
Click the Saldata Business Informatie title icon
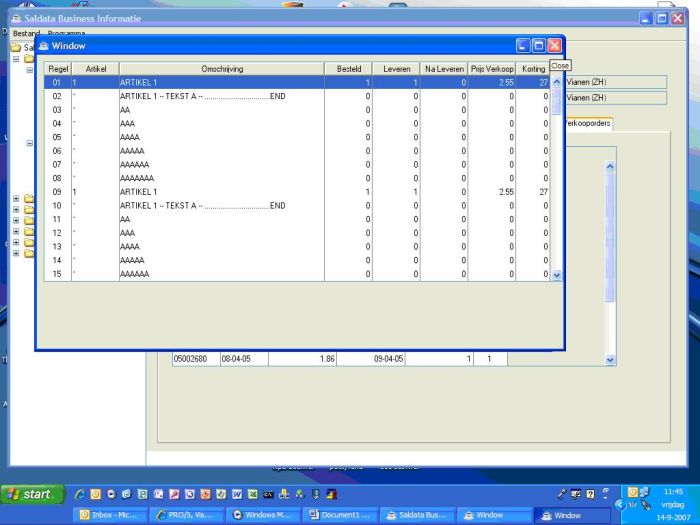click(x=15, y=18)
